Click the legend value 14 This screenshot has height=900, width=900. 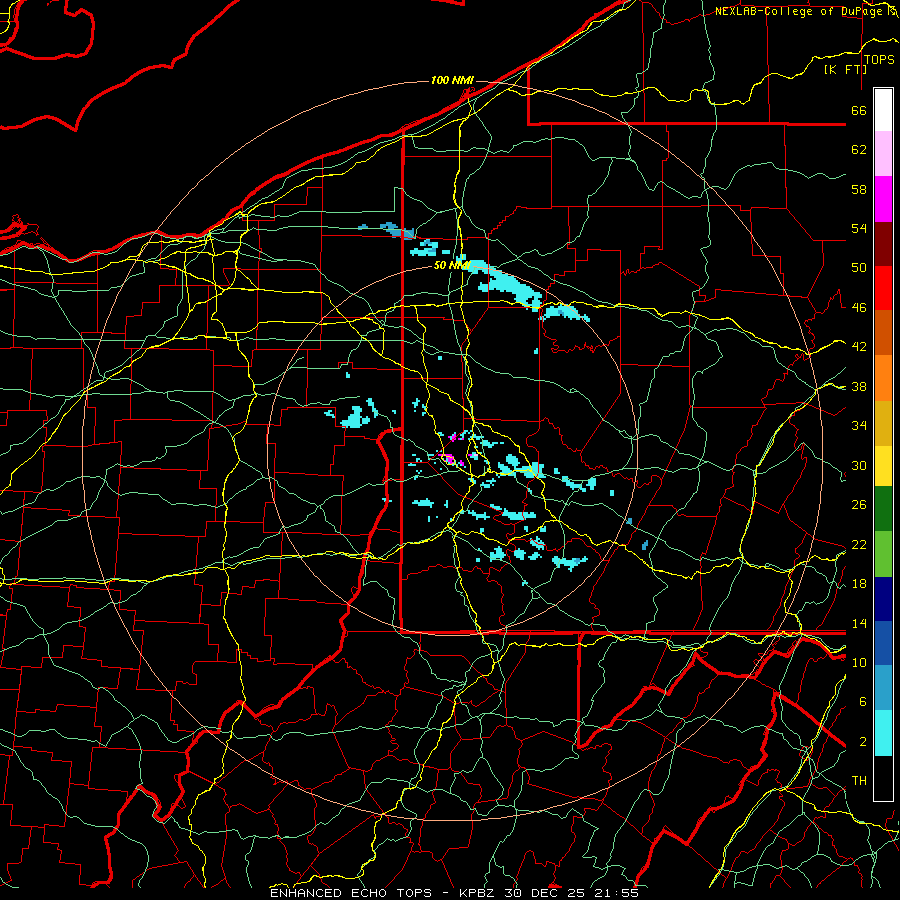tap(859, 623)
